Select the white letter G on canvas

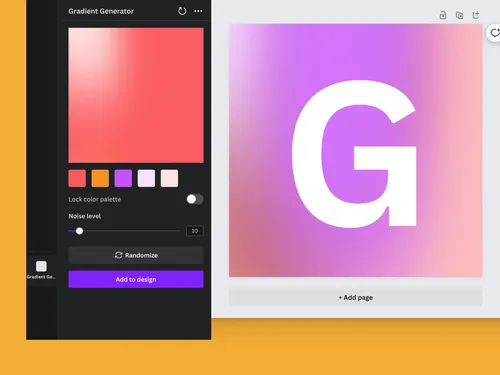[x=354, y=154]
